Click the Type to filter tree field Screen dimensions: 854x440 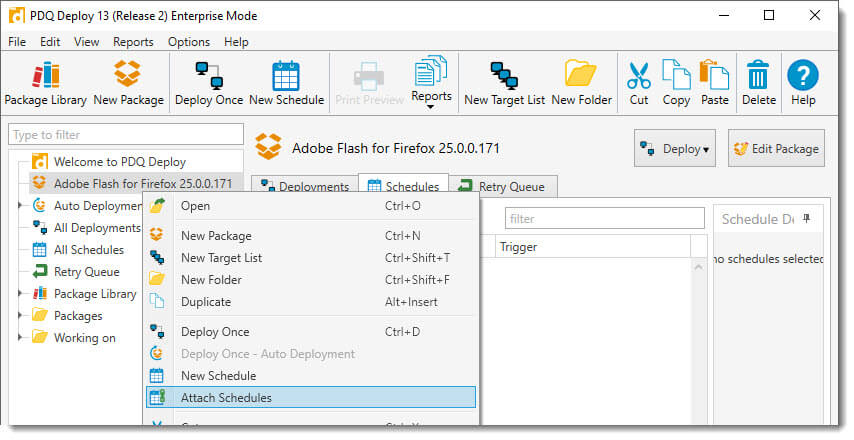click(126, 135)
